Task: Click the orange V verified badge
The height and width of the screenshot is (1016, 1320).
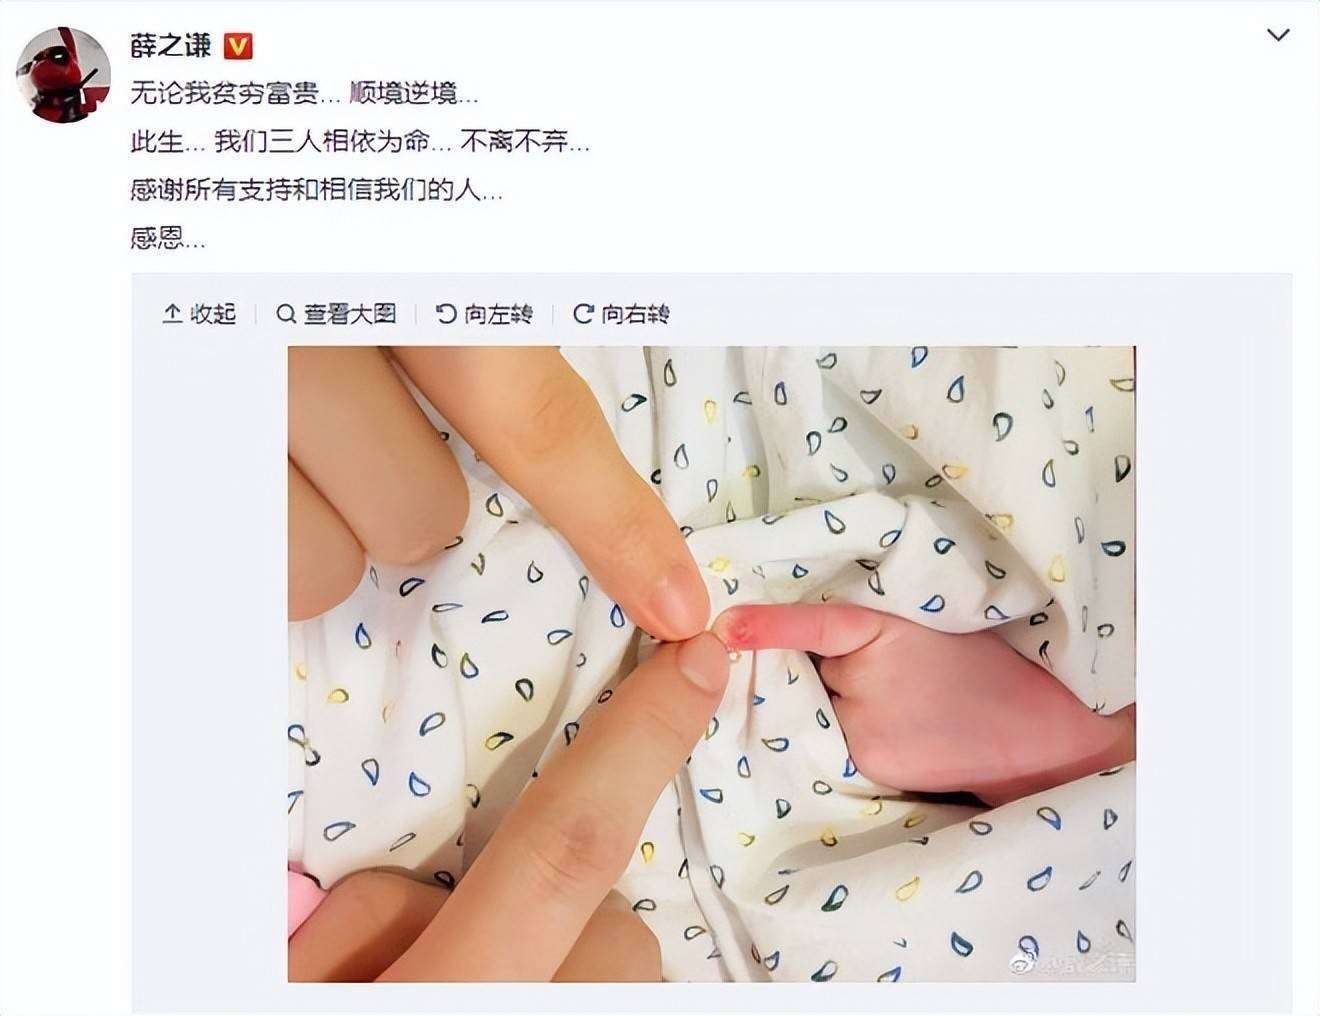Action: (x=238, y=46)
